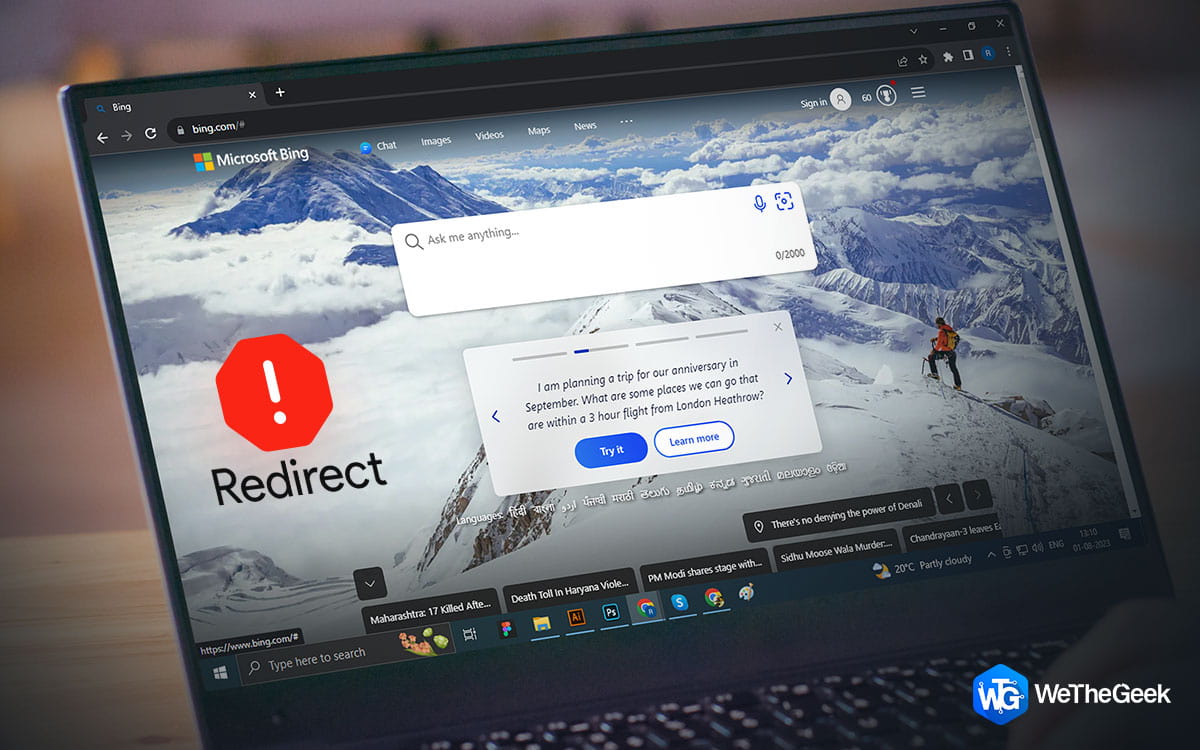Screen dimensions: 1200x750
Task: Click the Type here to search box
Action: [346, 656]
